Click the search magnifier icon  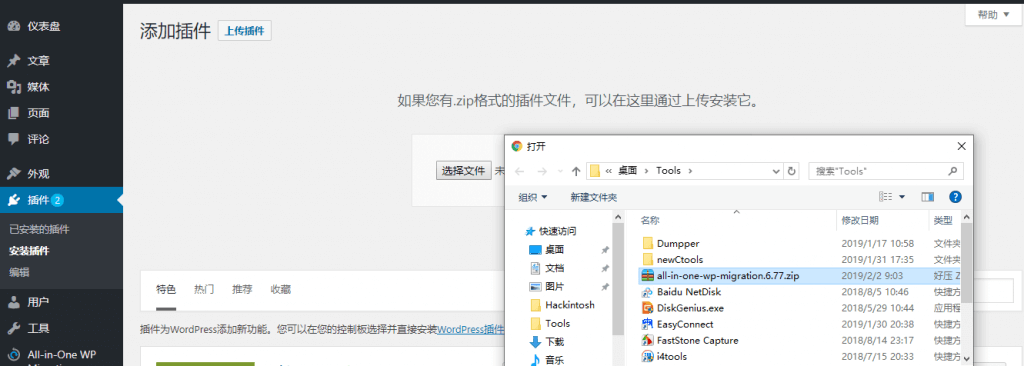point(953,171)
